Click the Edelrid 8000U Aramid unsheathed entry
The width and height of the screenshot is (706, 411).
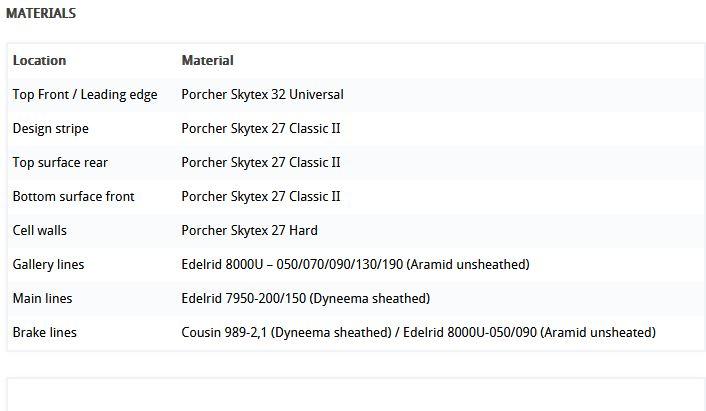[x=356, y=265]
